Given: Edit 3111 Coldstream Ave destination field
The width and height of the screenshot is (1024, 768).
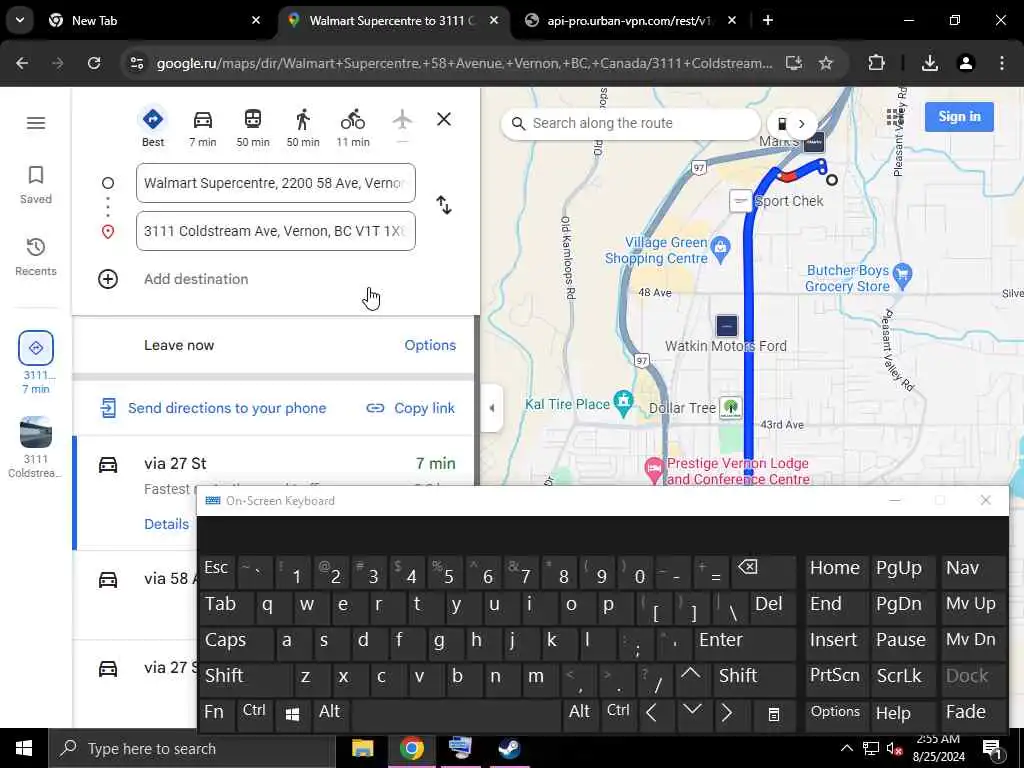Looking at the screenshot, I should tap(276, 231).
